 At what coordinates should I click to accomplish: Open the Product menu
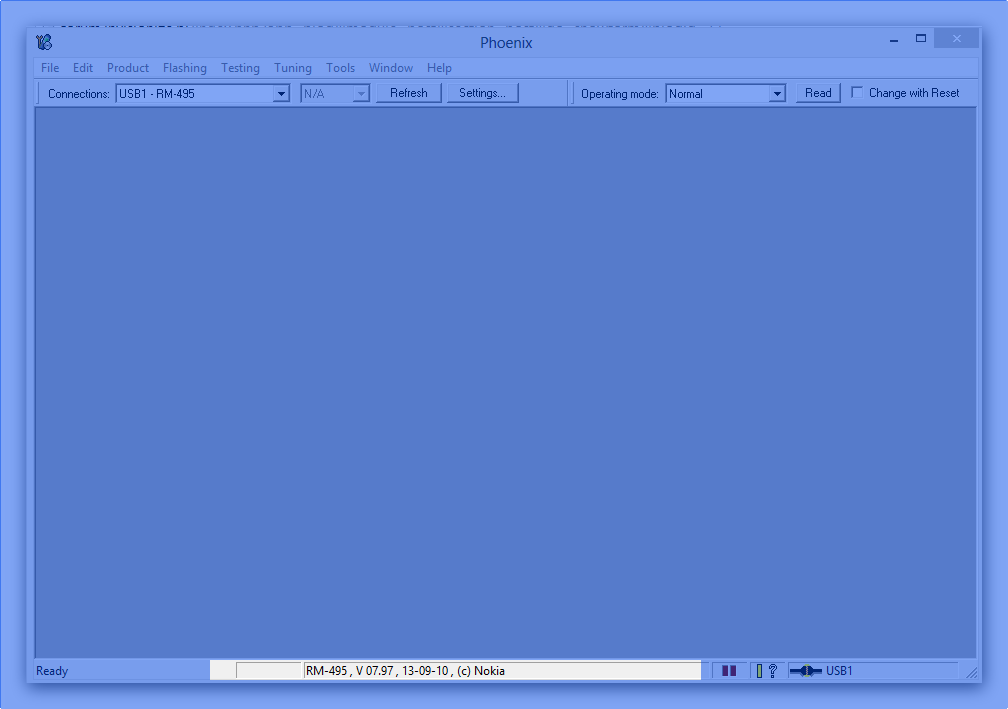(x=128, y=68)
